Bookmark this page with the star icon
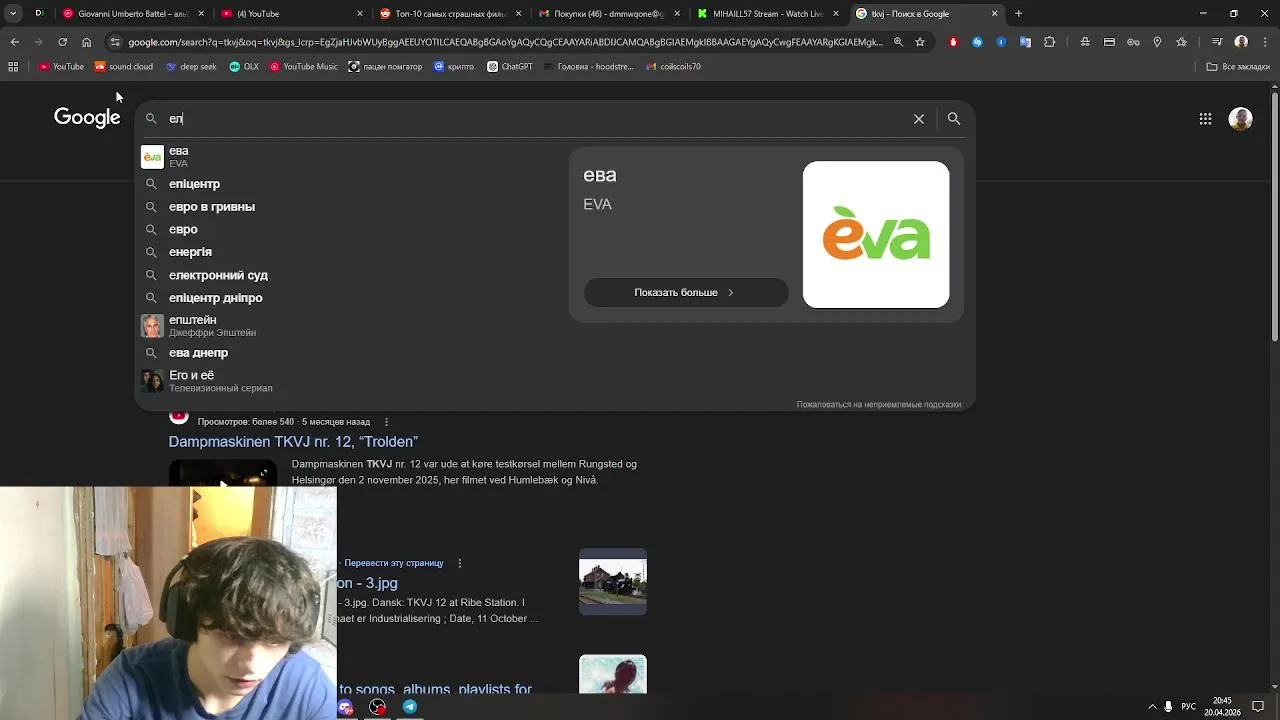Image resolution: width=1280 pixels, height=720 pixels. click(x=920, y=42)
